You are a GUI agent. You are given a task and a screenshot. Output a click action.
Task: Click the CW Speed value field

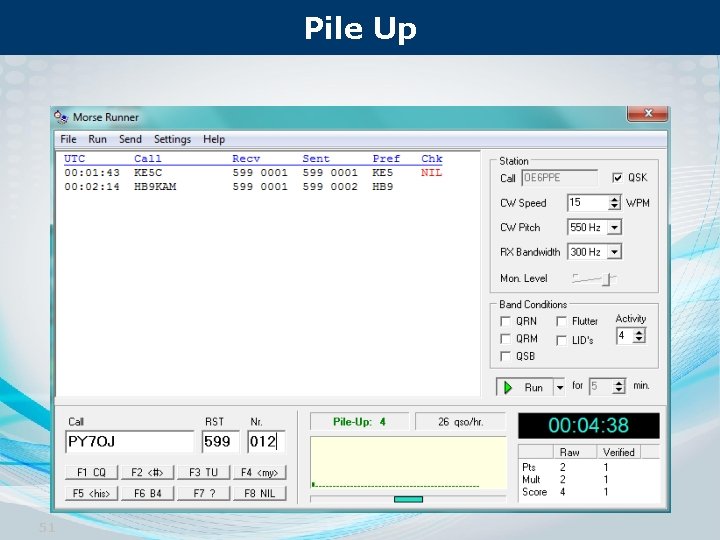pyautogui.click(x=588, y=202)
